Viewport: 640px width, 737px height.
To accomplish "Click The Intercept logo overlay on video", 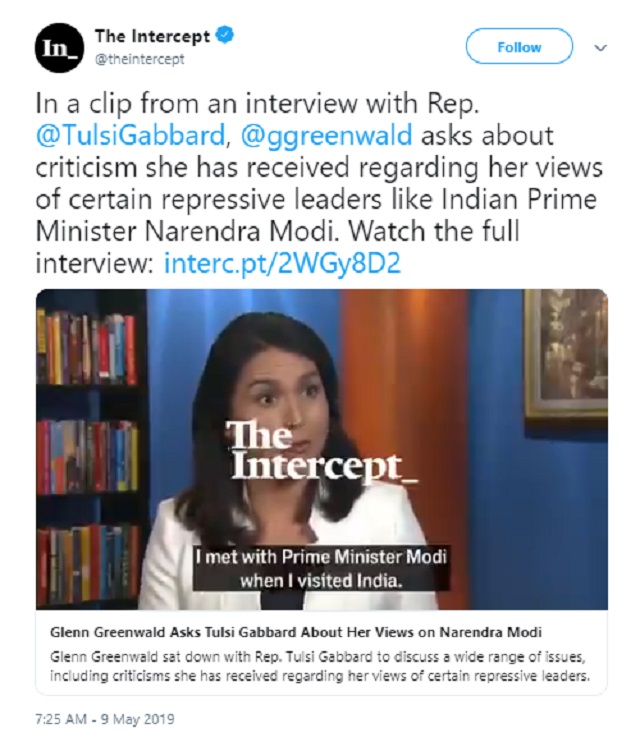I will click(323, 450).
